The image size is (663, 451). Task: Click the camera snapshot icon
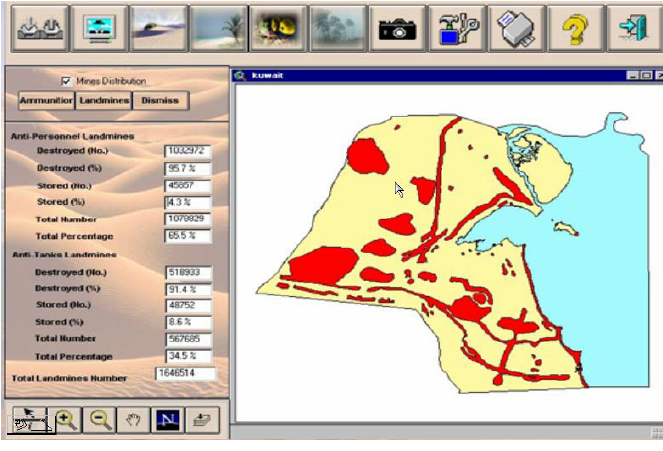coord(397,28)
